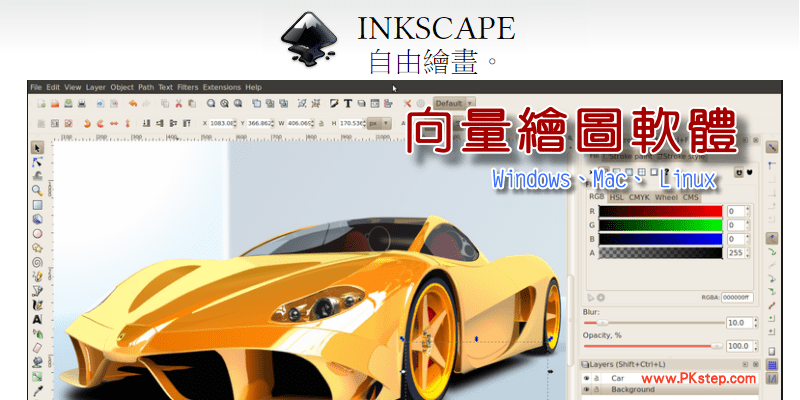
Task: Switch to the Wheel color tab
Action: [x=666, y=197]
